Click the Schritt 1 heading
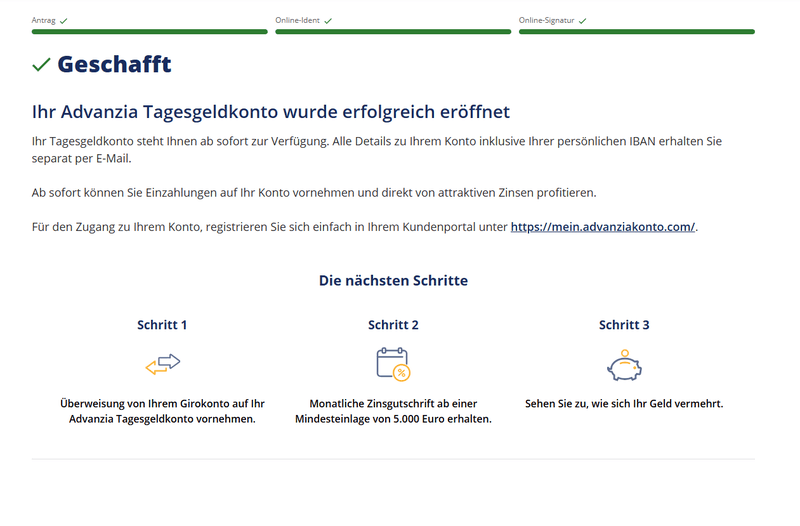The image size is (800, 526). pos(162,325)
